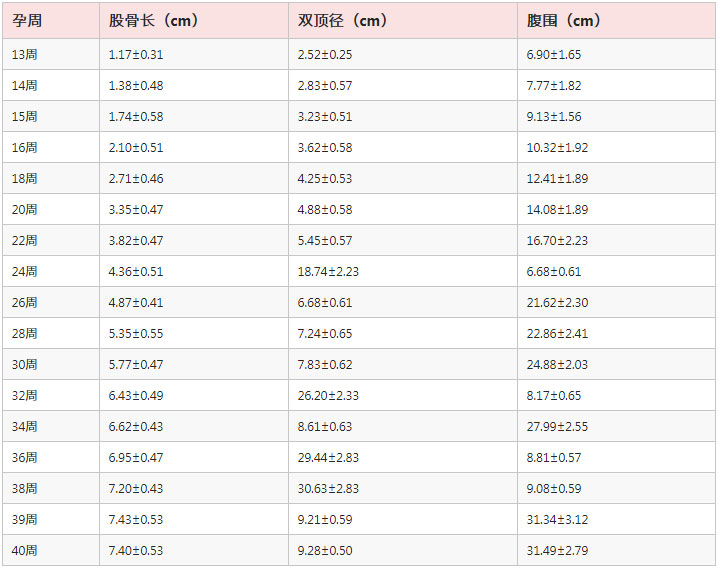Click the 30周 row label
718x568 pixels.
[x=24, y=365]
